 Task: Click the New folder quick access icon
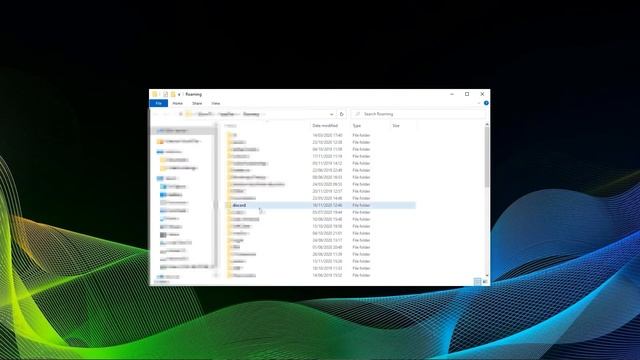point(173,94)
